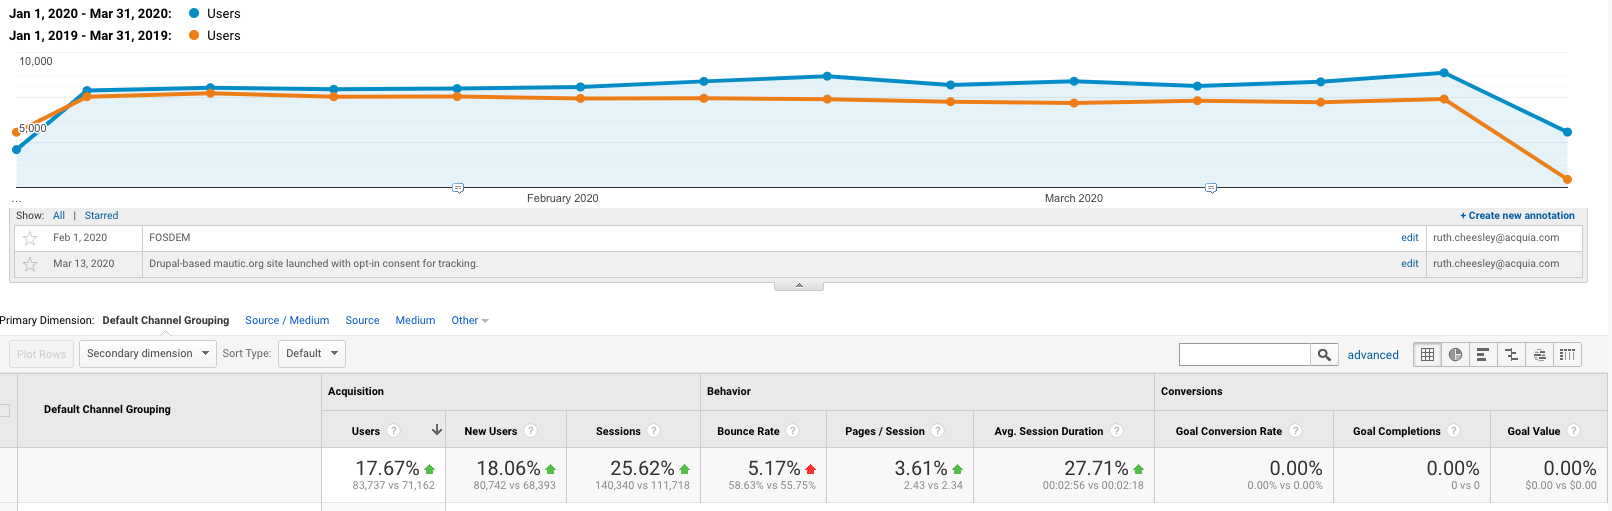Image resolution: width=1612 pixels, height=511 pixels.
Task: Click the Mar 13, 2020 annotation date
Action: pos(84,264)
